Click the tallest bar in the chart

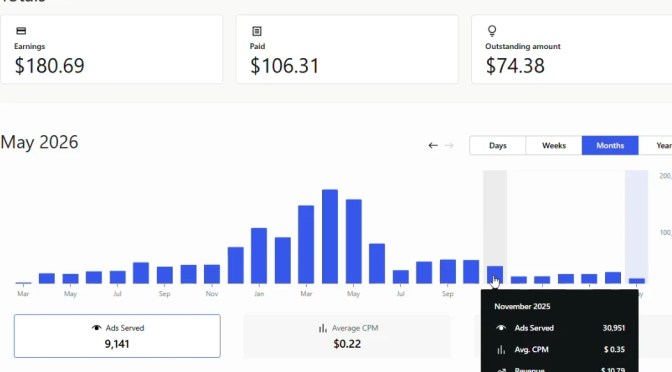tap(330, 237)
